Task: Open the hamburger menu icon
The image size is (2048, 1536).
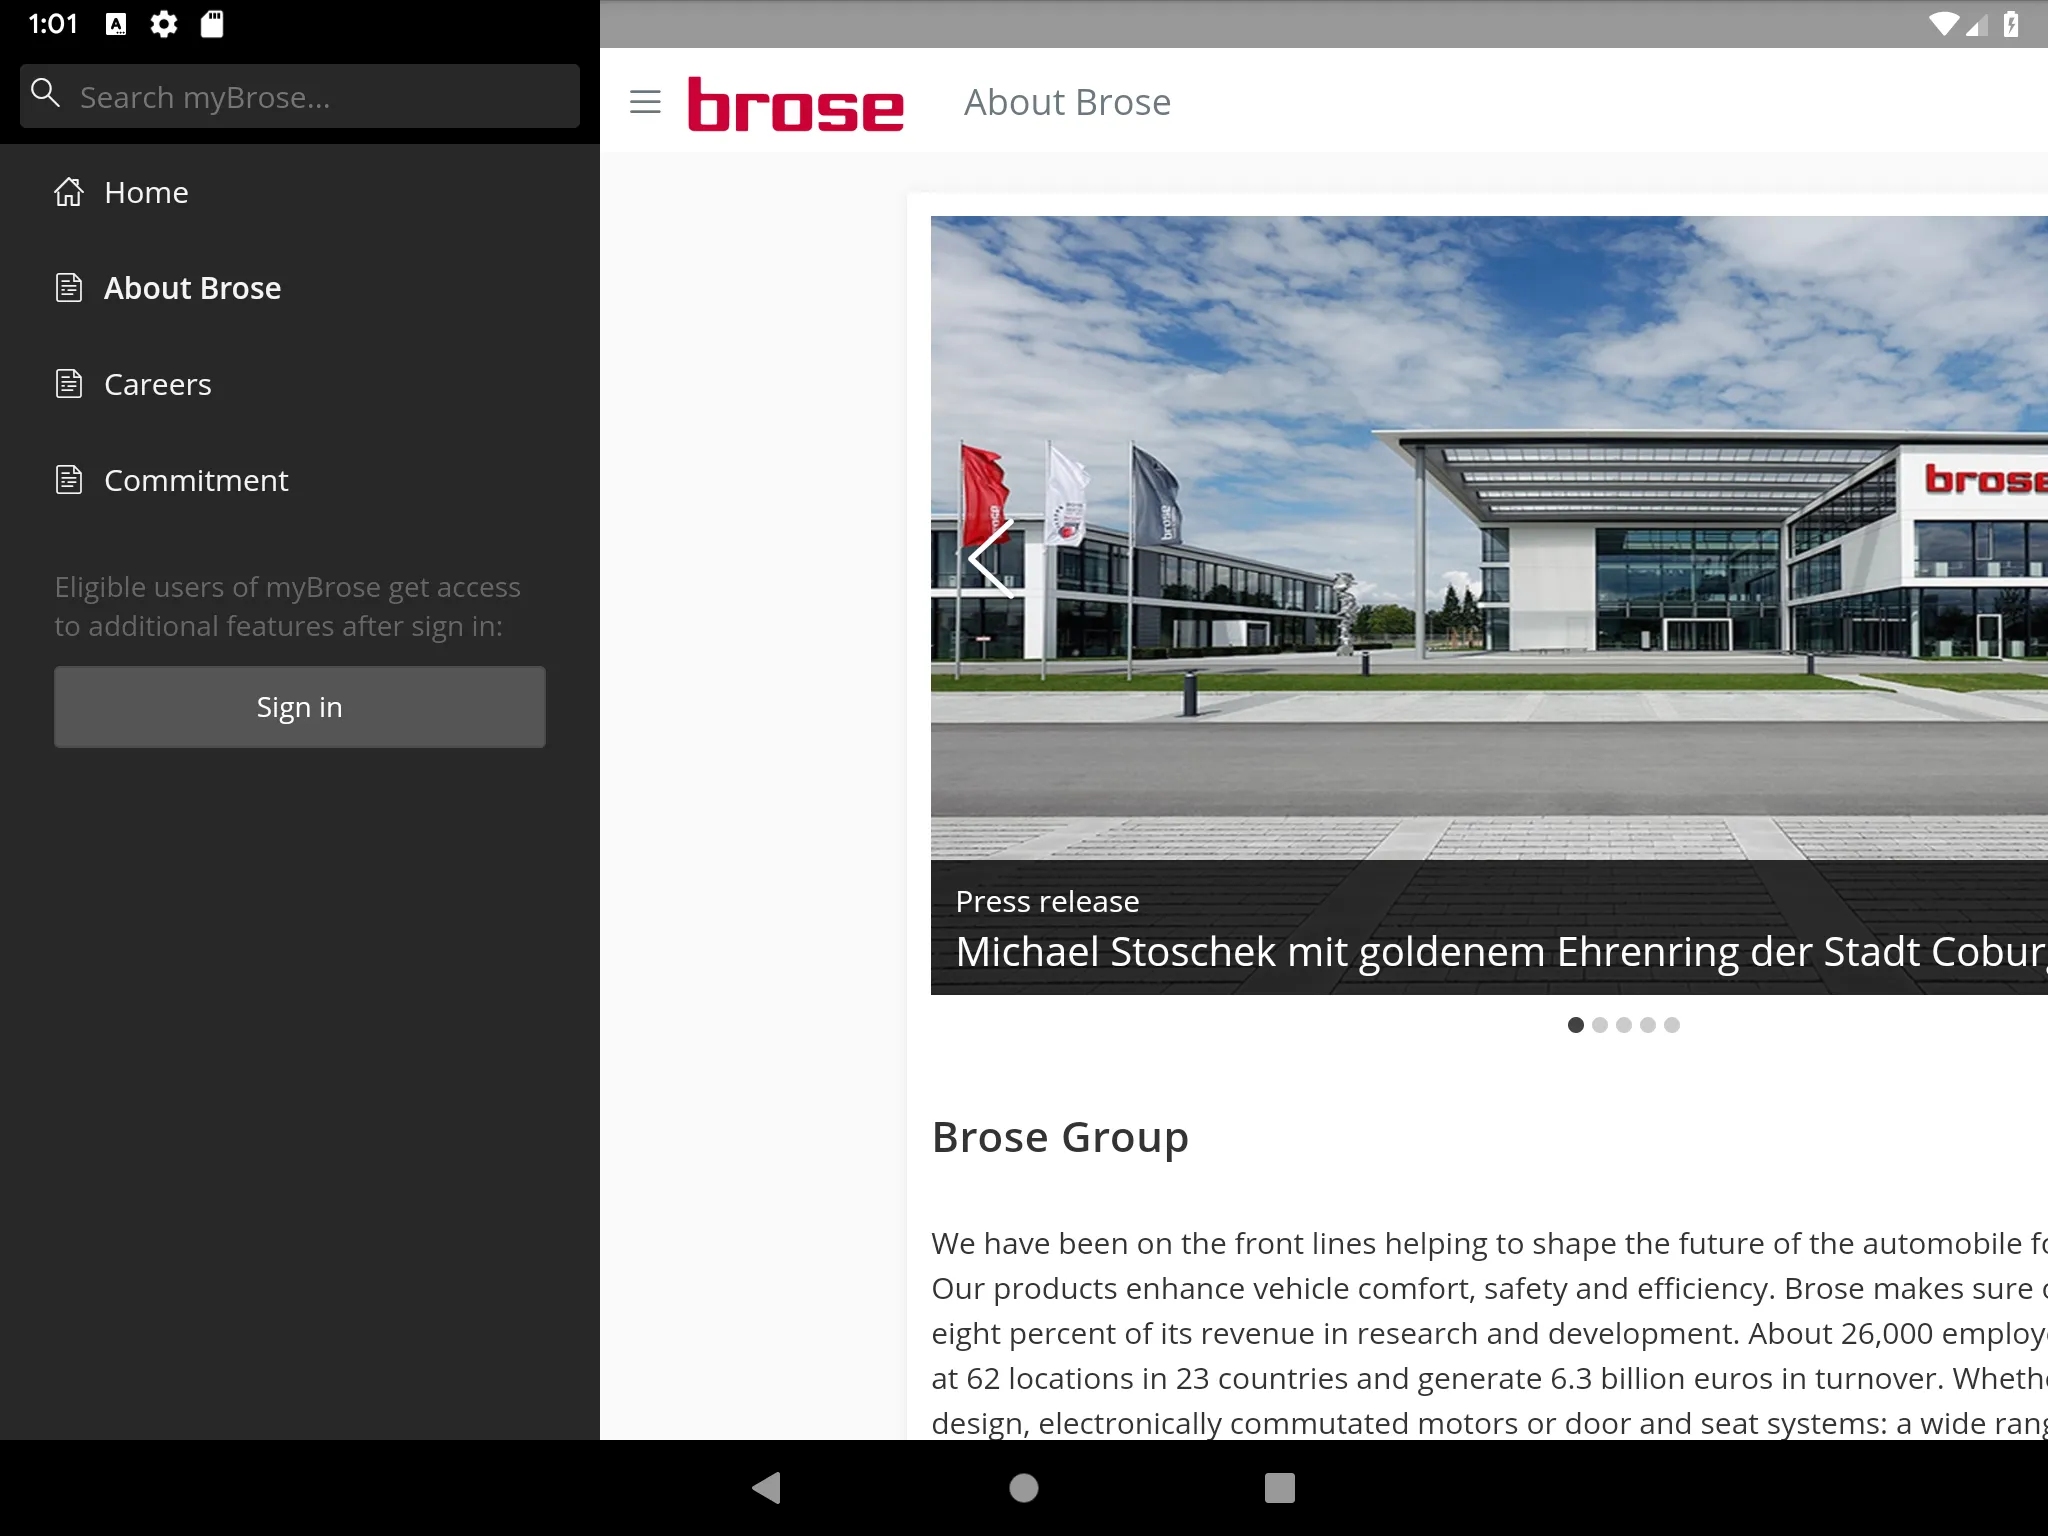Action: point(645,102)
